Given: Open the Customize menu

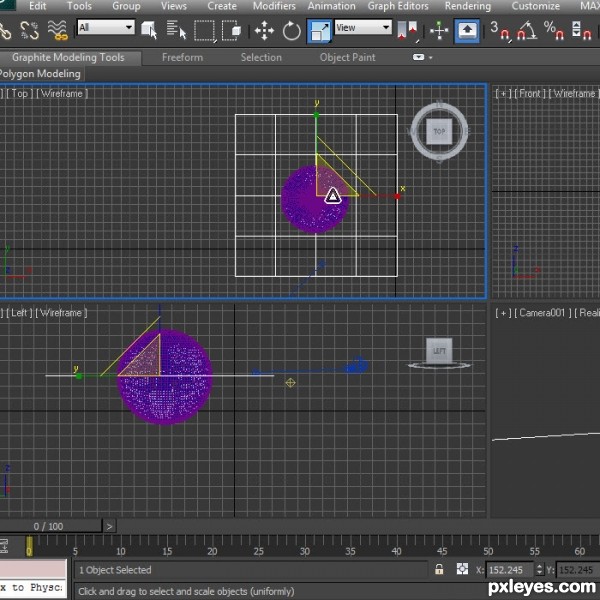Looking at the screenshot, I should point(536,6).
